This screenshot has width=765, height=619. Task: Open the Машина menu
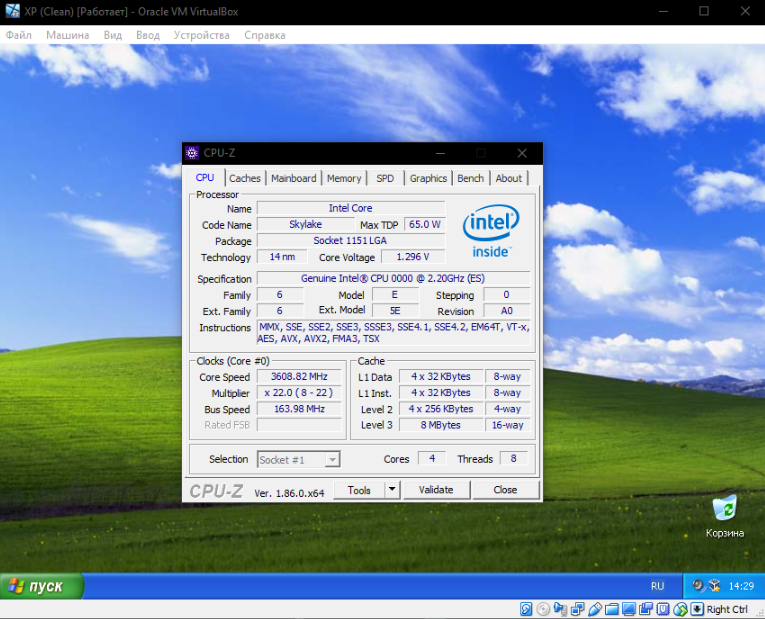tap(68, 35)
